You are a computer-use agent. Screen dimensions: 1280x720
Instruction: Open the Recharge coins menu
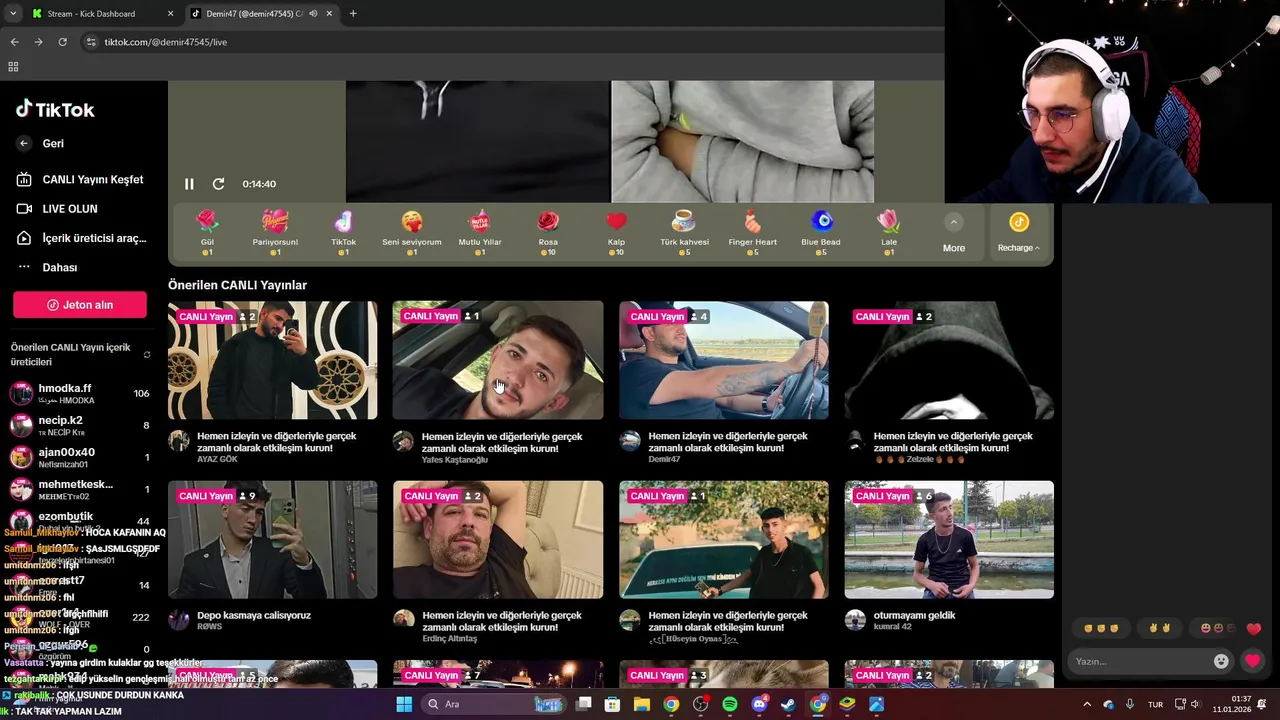[x=1019, y=233]
